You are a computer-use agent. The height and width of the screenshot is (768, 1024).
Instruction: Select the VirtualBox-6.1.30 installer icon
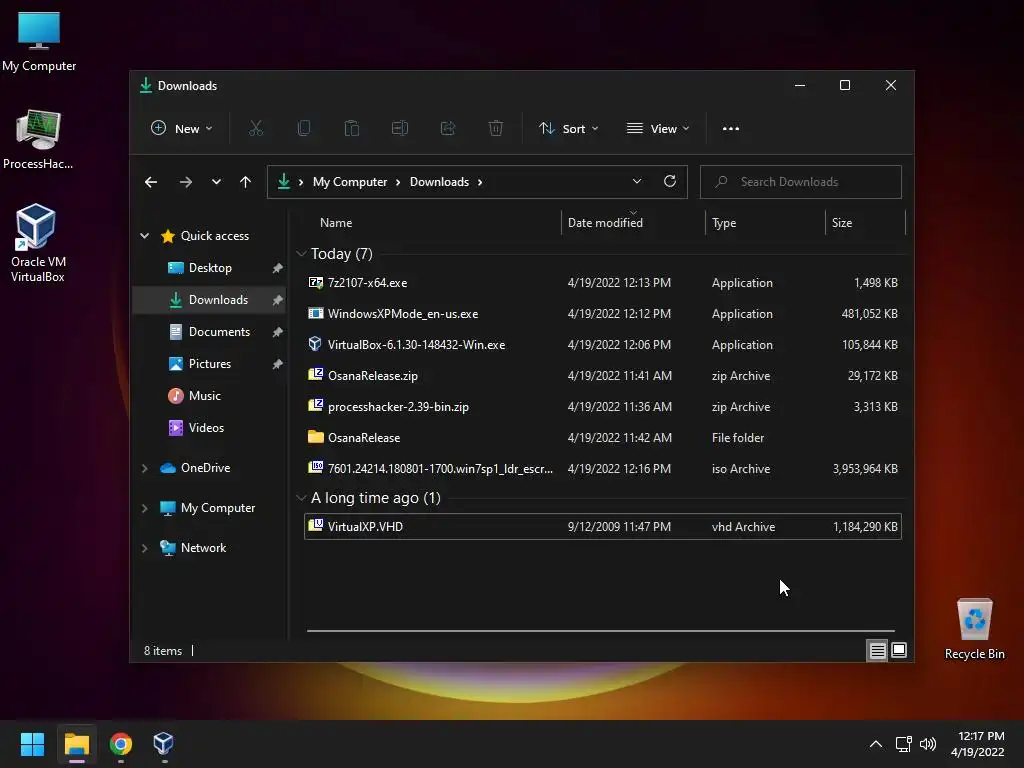(315, 344)
